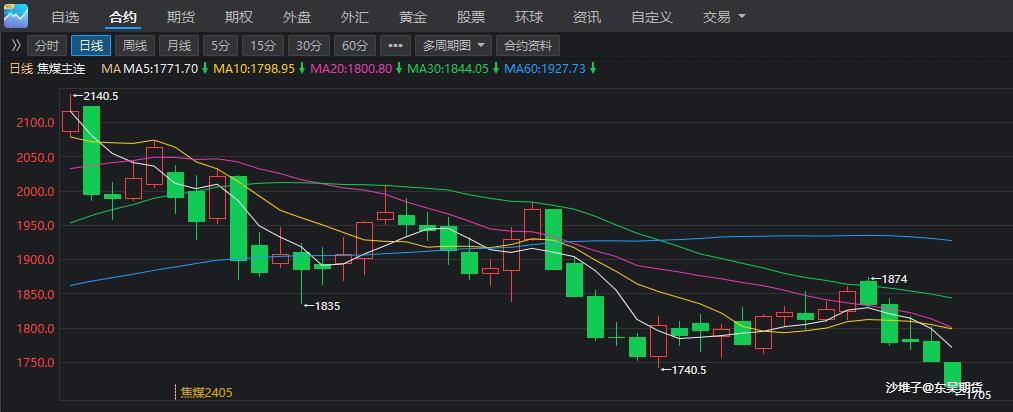This screenshot has height=412, width=1013.
Task: Switch chart to 分时 view
Action: click(x=47, y=45)
